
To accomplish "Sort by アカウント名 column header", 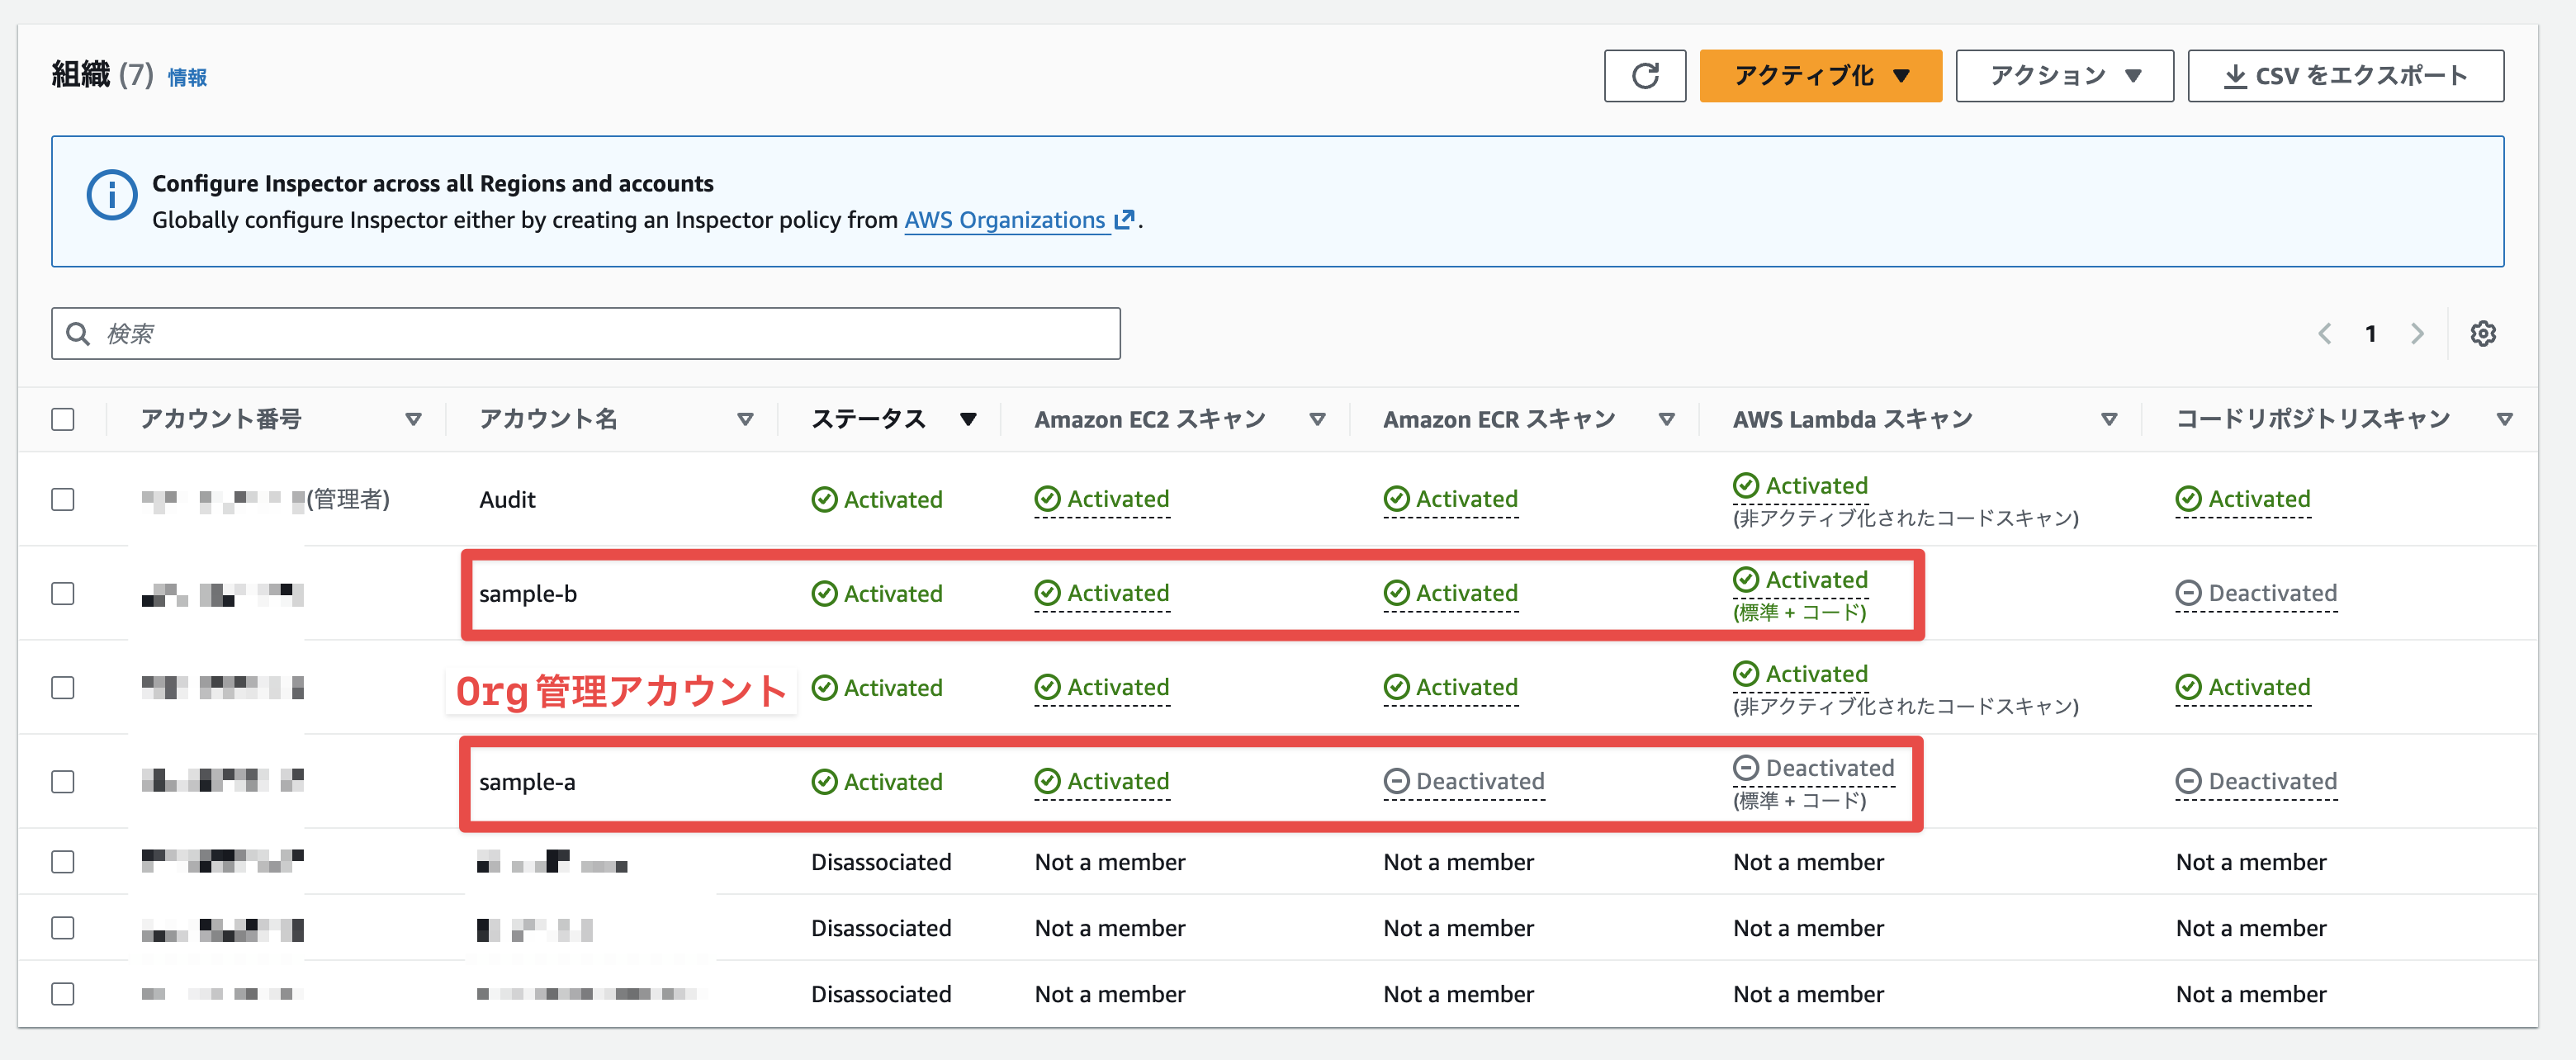I will (548, 419).
